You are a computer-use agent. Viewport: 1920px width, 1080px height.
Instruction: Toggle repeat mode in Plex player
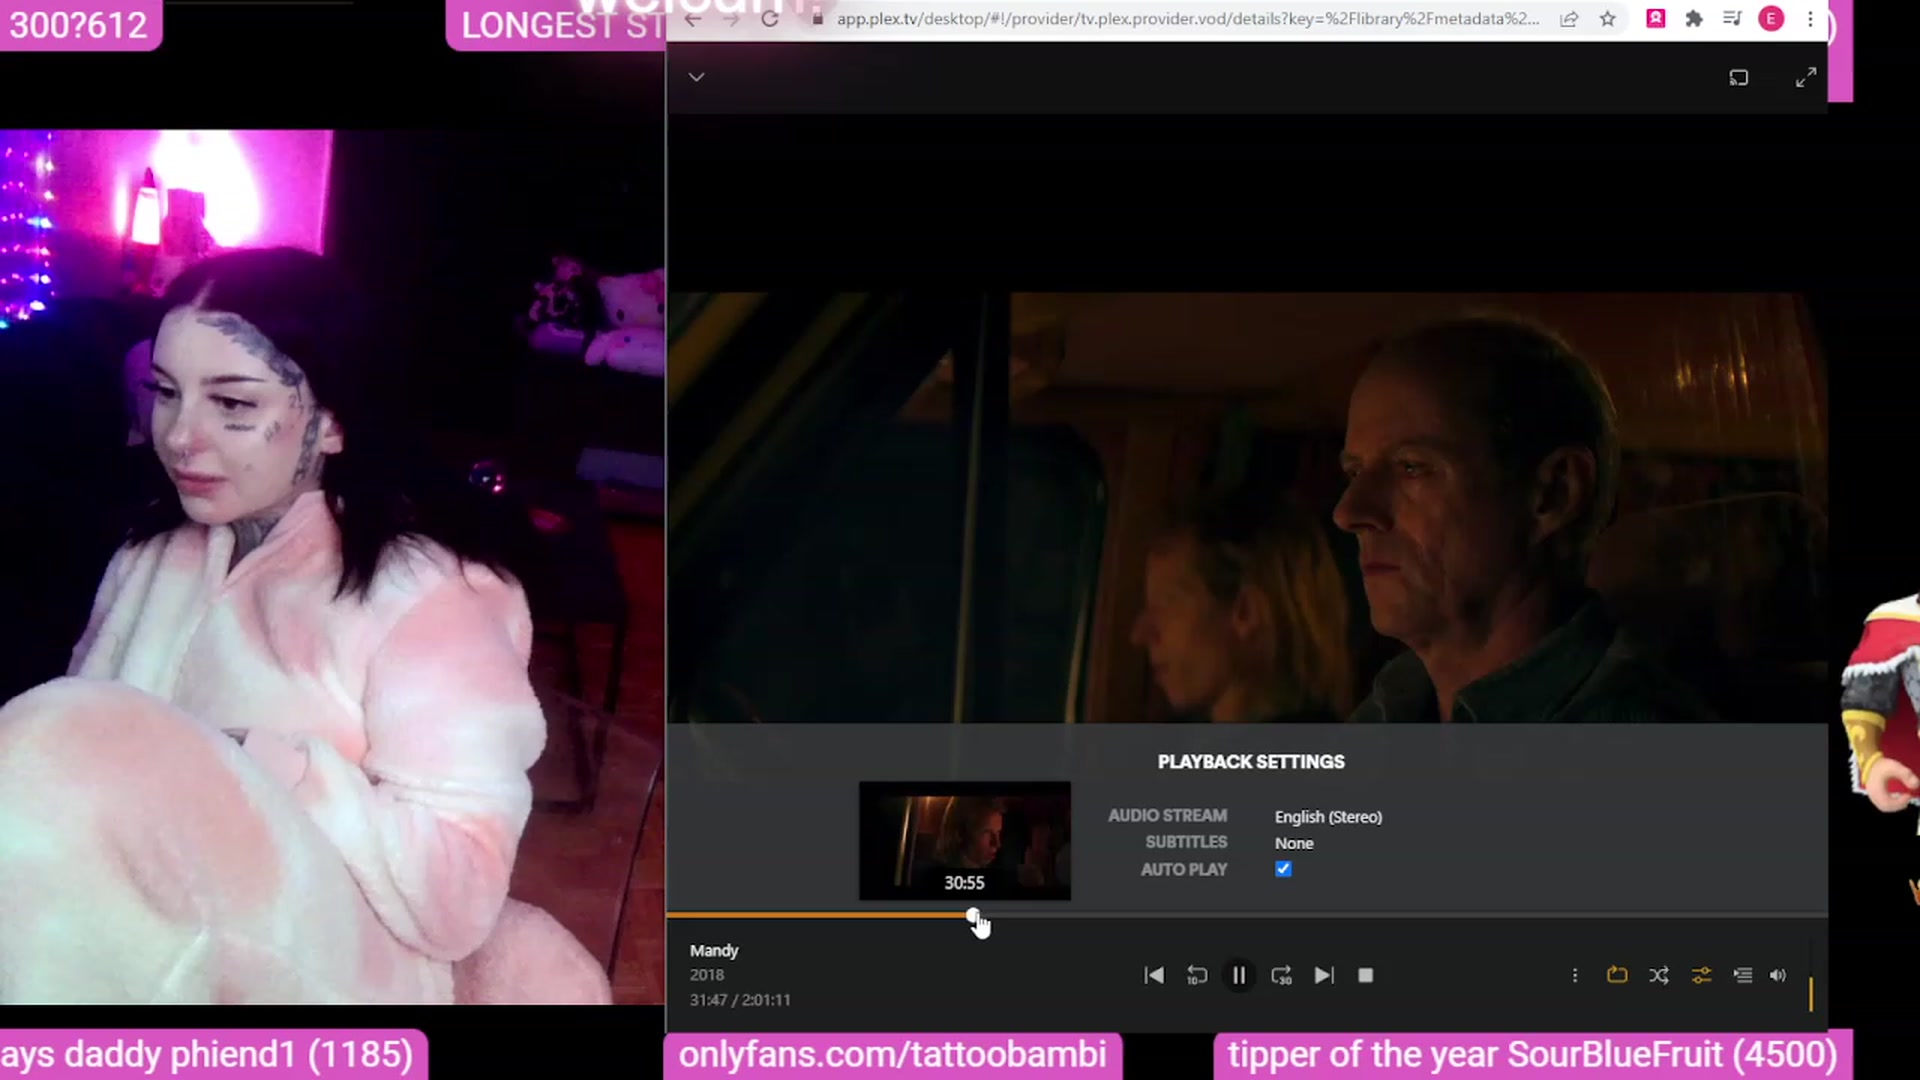[x=1617, y=975]
